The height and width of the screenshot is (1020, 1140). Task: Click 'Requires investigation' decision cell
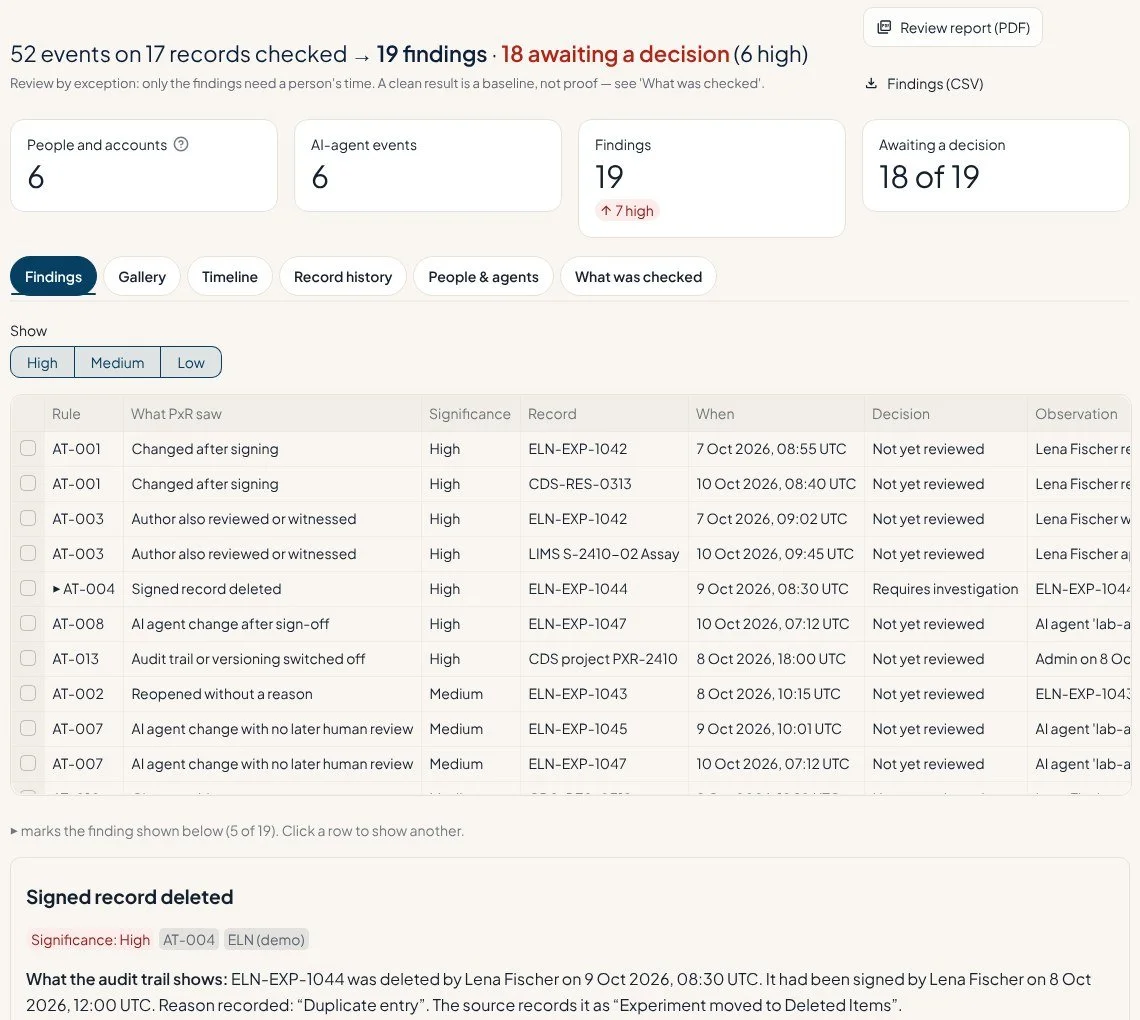pos(945,589)
